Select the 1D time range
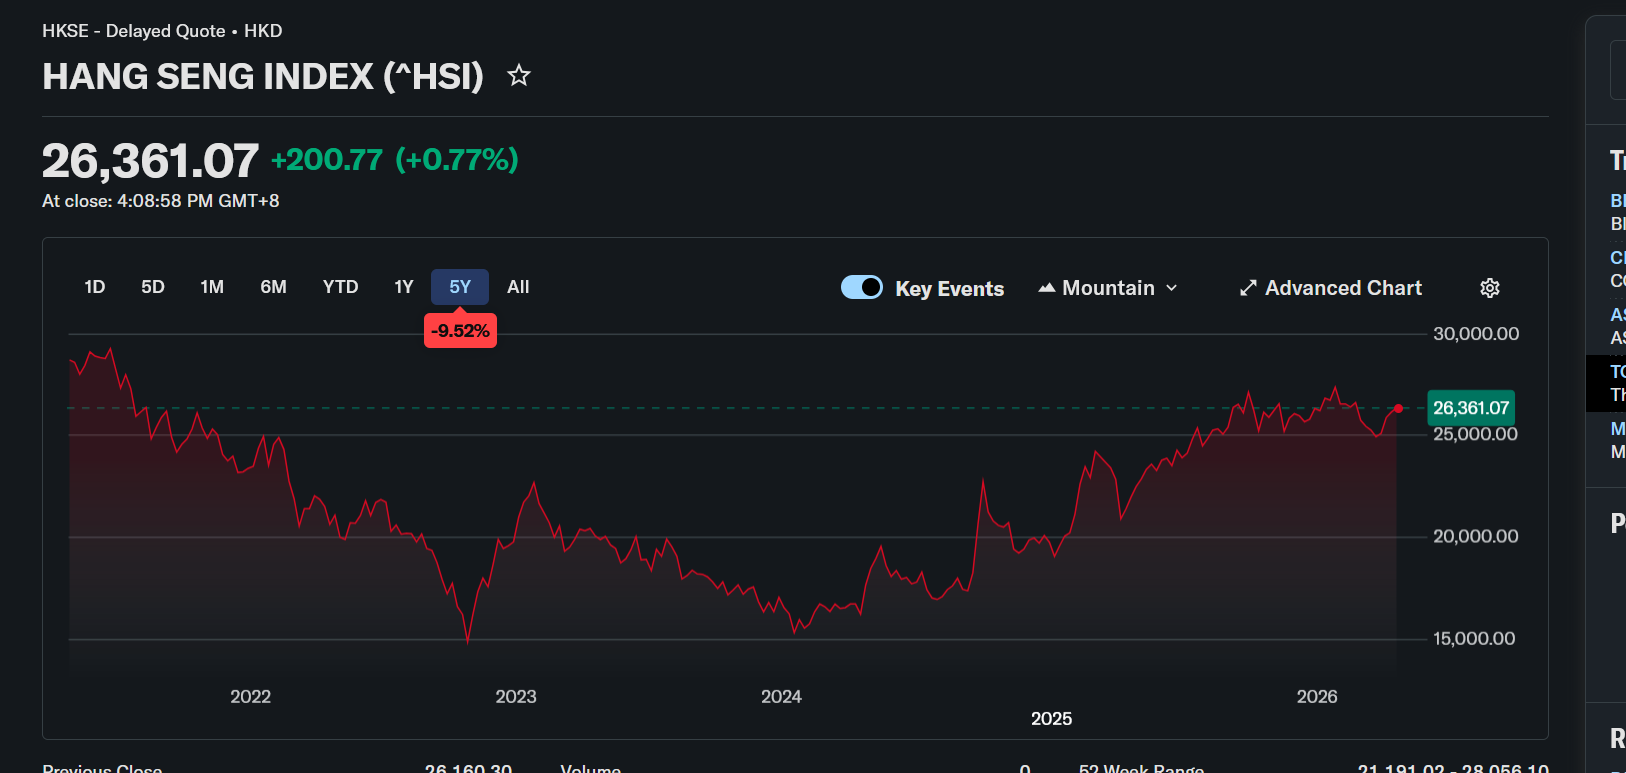This screenshot has width=1626, height=773. (95, 287)
